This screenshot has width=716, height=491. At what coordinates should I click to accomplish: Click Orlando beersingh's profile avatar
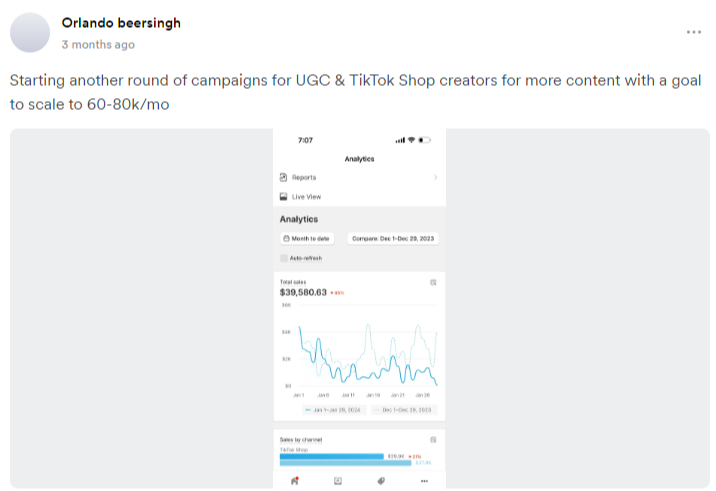coord(29,33)
